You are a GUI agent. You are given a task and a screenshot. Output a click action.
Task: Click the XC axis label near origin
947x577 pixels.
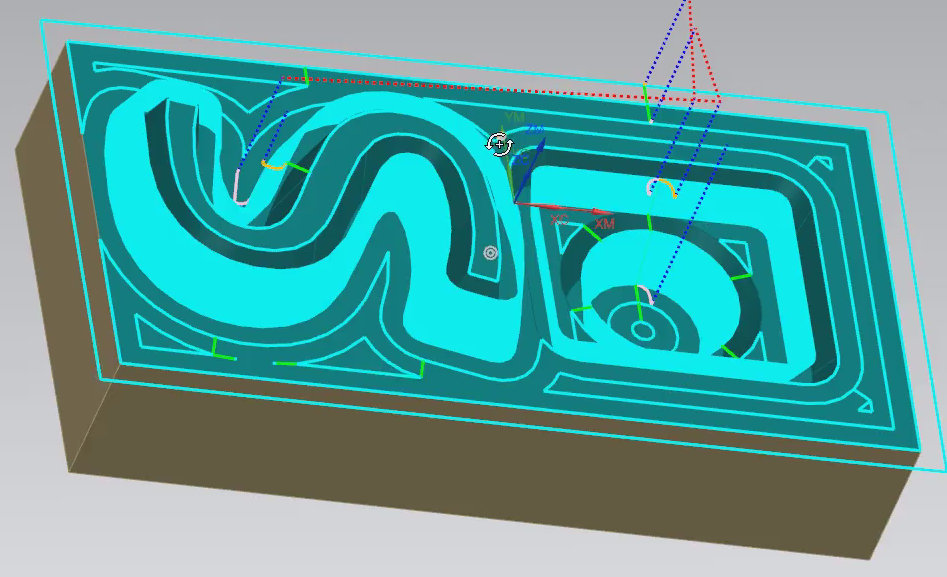[x=559, y=220]
